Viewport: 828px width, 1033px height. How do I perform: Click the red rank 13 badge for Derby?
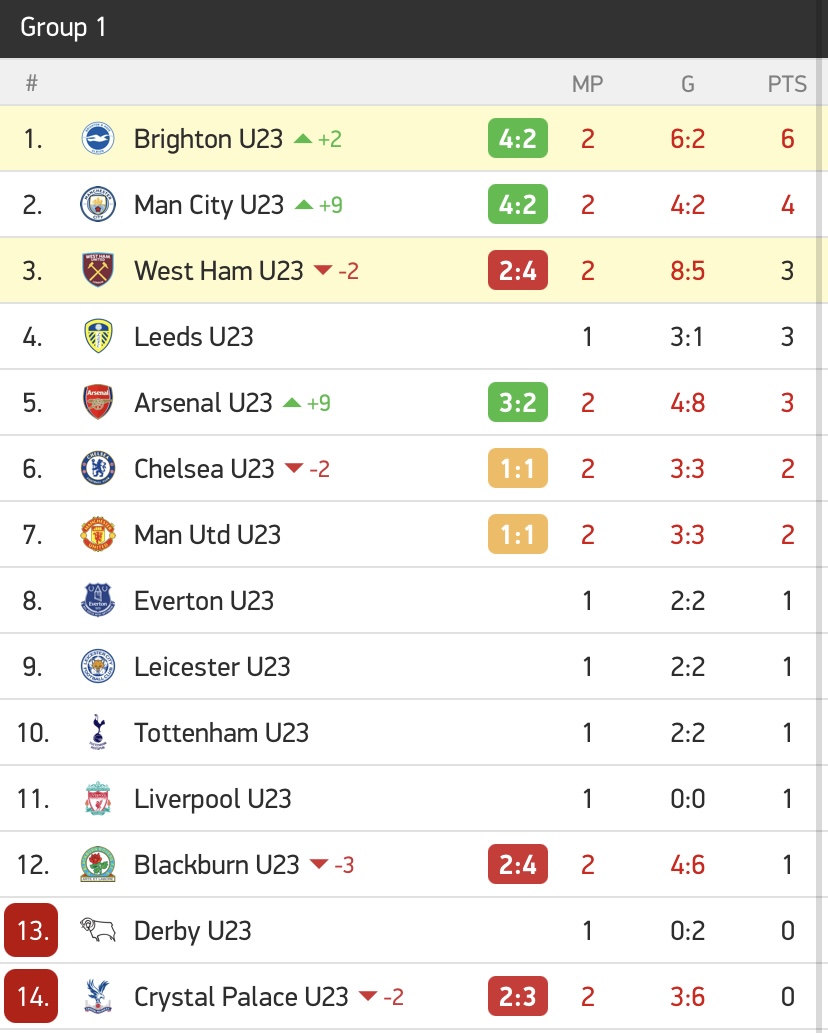click(31, 930)
